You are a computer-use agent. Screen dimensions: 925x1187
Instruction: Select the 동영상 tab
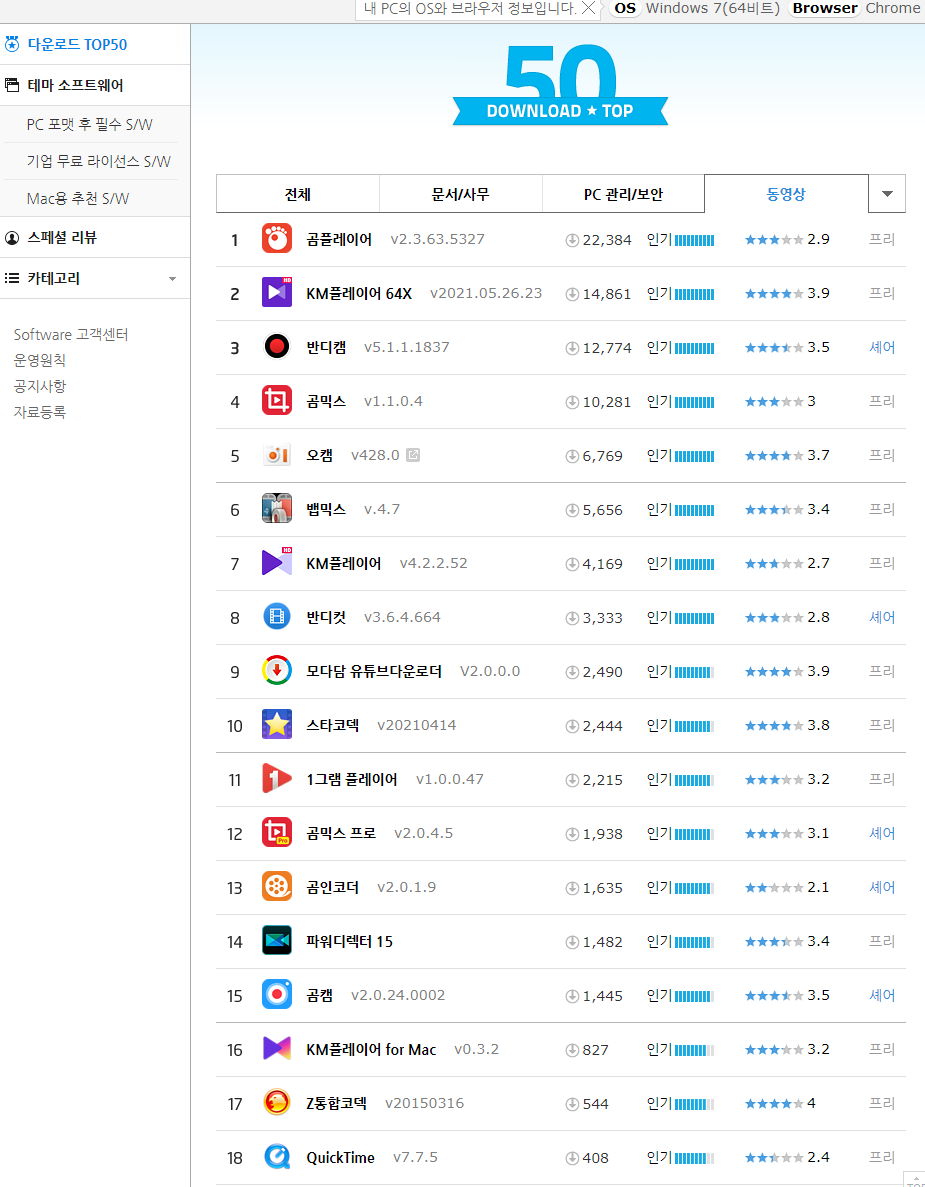(x=786, y=194)
